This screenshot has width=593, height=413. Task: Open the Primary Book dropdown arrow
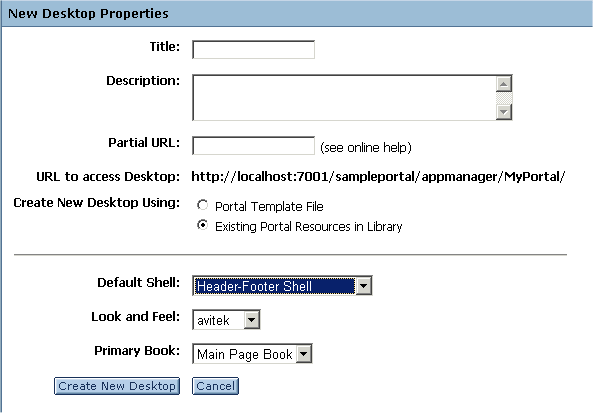pyautogui.click(x=304, y=354)
